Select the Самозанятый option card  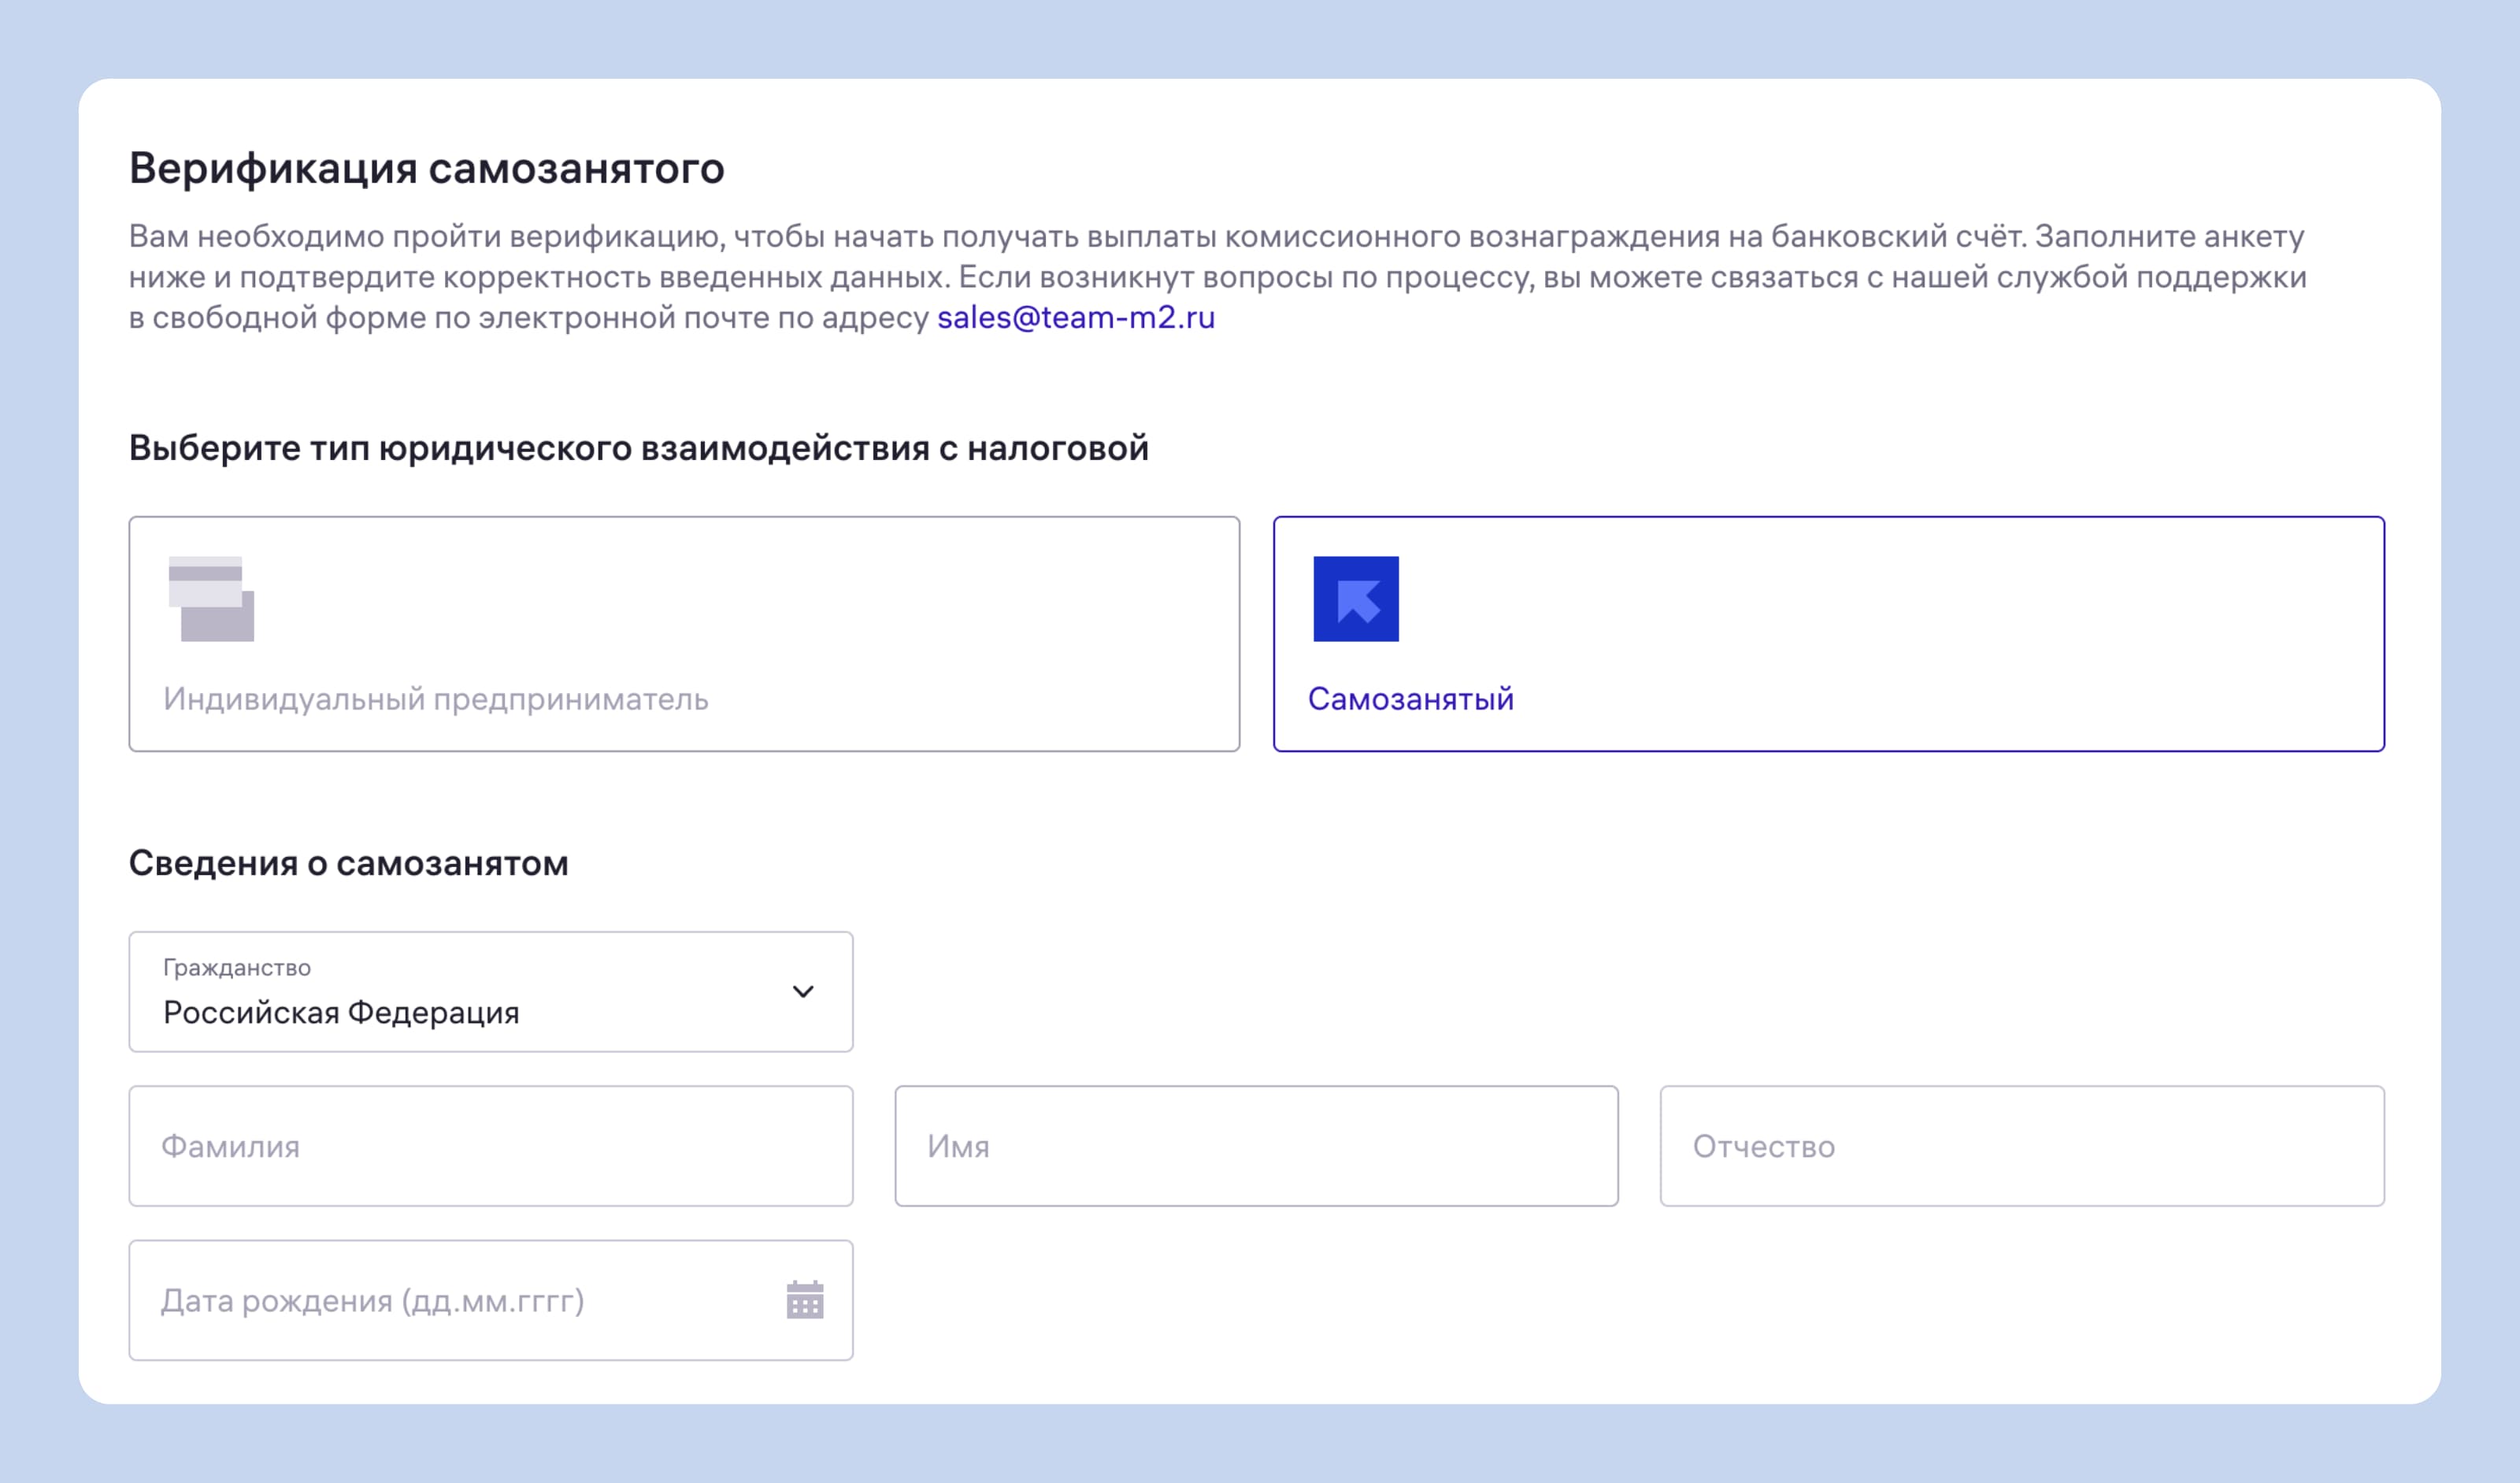[1829, 634]
